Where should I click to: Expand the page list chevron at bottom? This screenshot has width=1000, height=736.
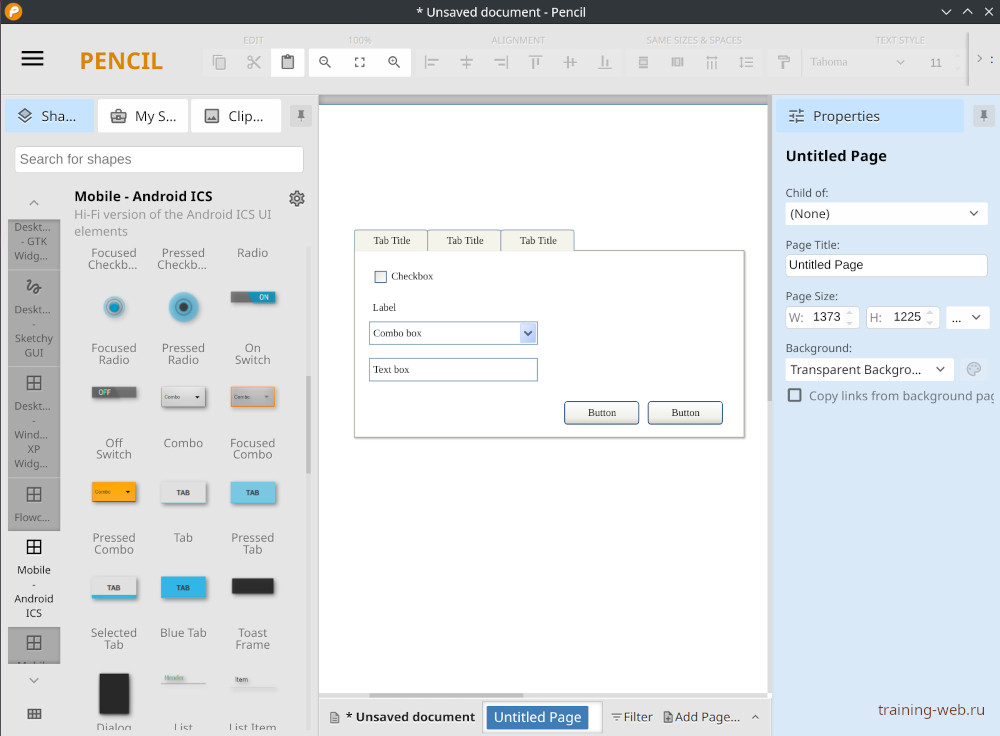tap(755, 717)
